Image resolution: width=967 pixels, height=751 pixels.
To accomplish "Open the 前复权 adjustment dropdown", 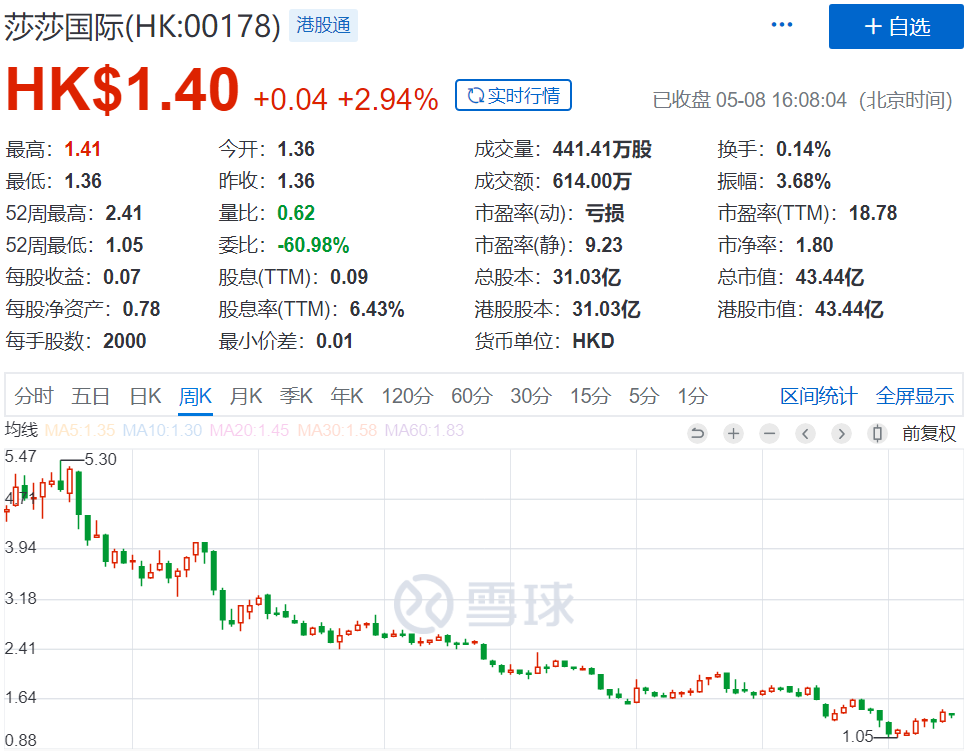I will coord(929,433).
